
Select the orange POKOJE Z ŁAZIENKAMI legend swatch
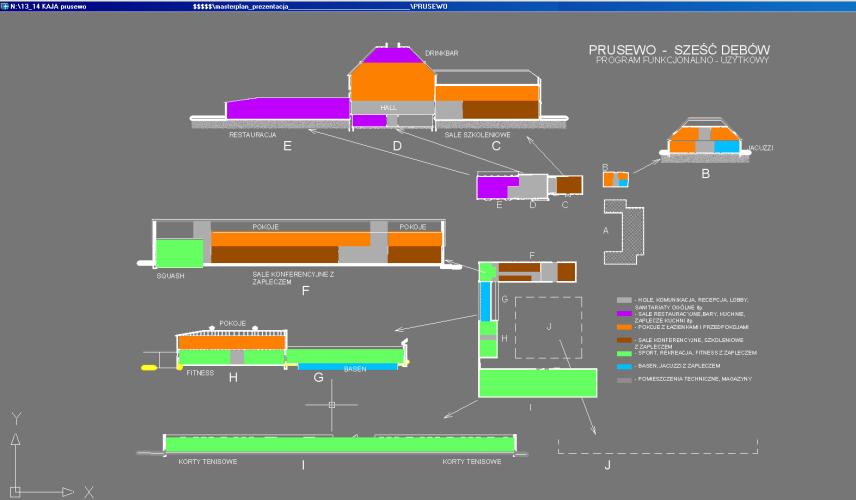[x=624, y=327]
